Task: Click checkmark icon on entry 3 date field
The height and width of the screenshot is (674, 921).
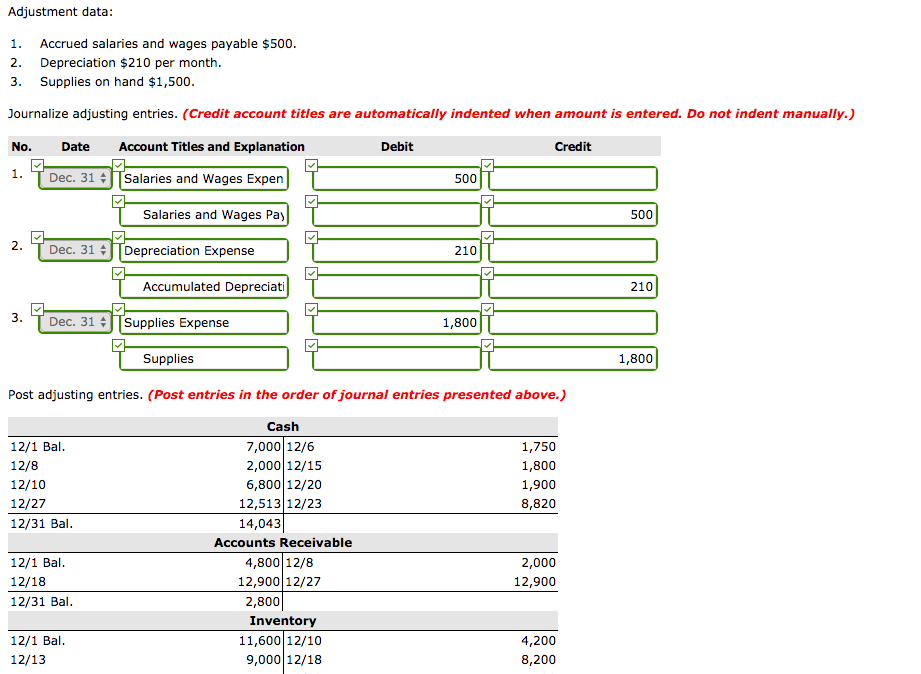Action: (38, 309)
